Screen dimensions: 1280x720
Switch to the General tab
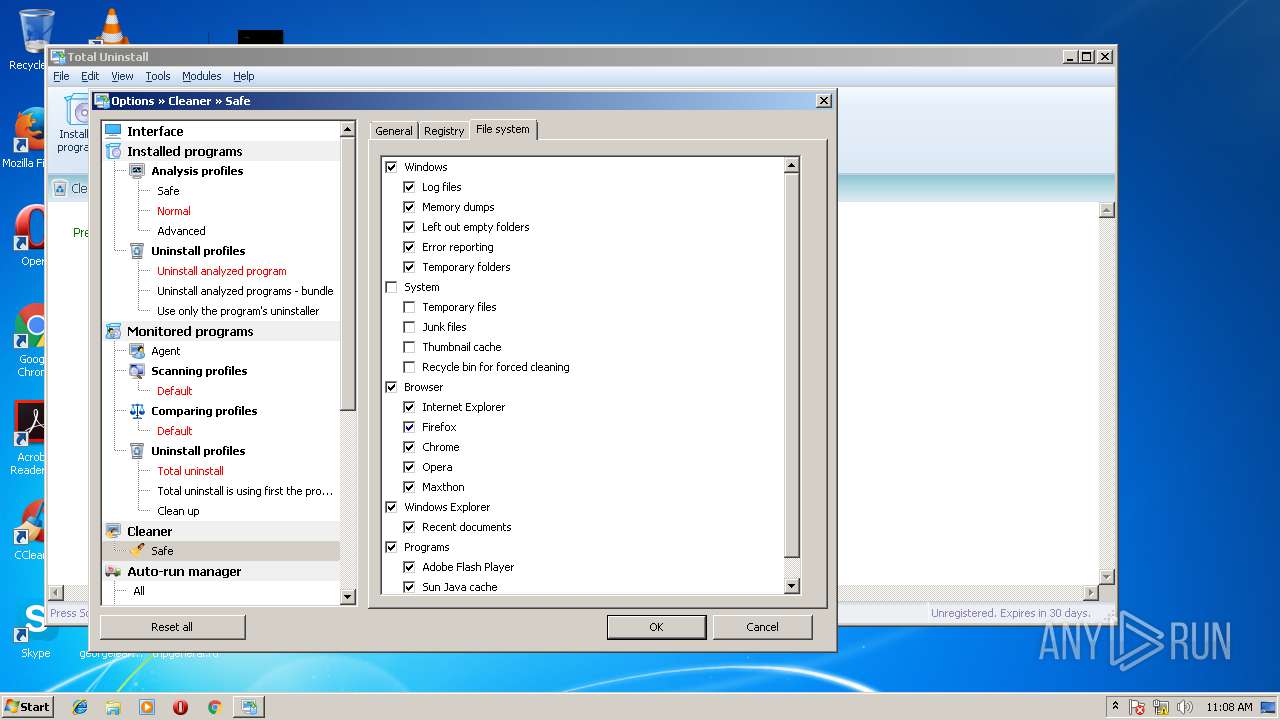[x=394, y=131]
